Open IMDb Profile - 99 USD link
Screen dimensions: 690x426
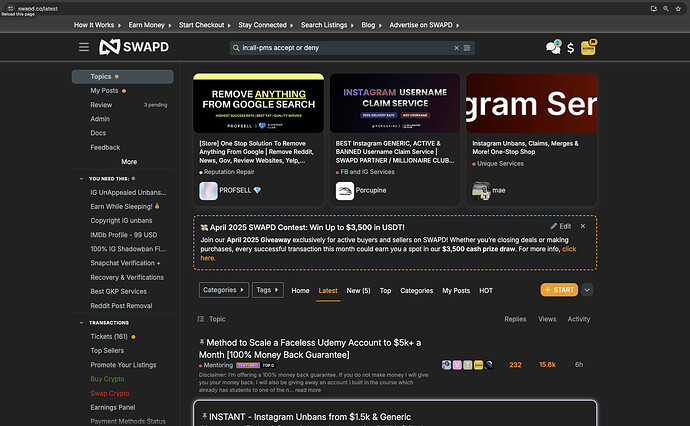click(x=124, y=235)
